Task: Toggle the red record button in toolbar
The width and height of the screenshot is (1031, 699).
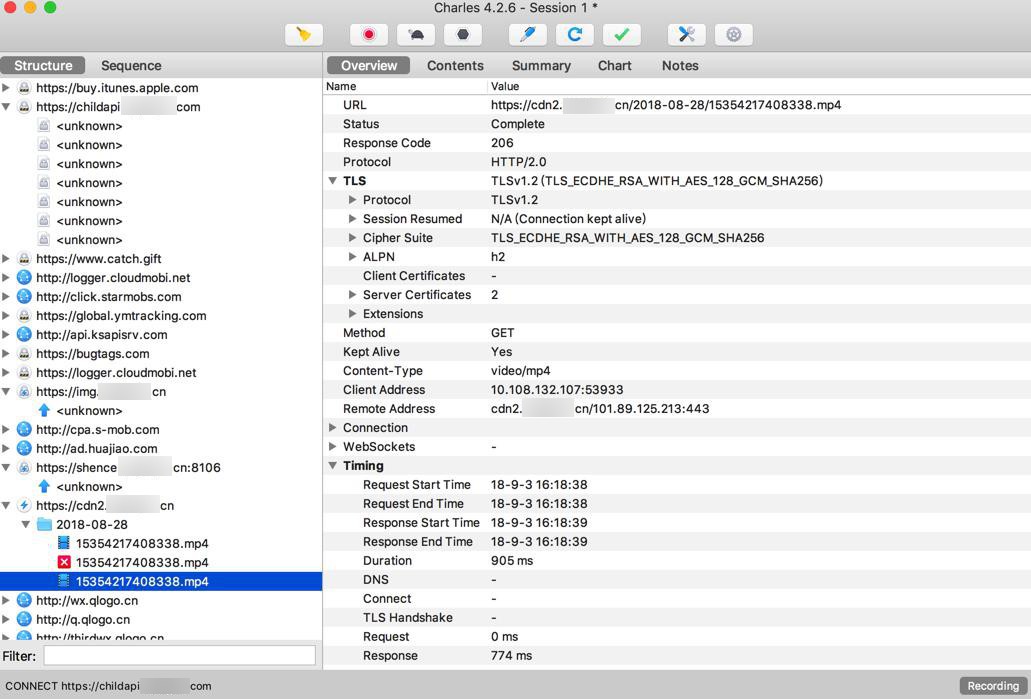Action: point(369,34)
